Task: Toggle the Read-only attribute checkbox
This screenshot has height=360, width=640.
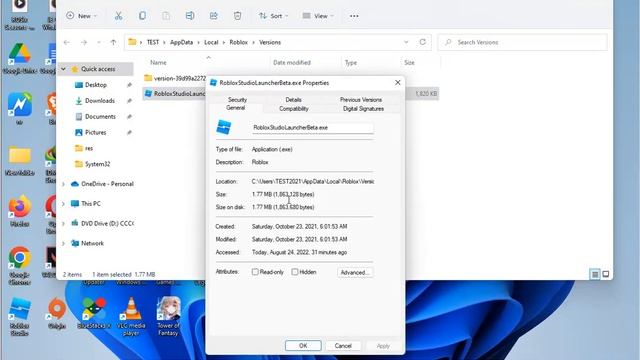Action: coord(255,272)
